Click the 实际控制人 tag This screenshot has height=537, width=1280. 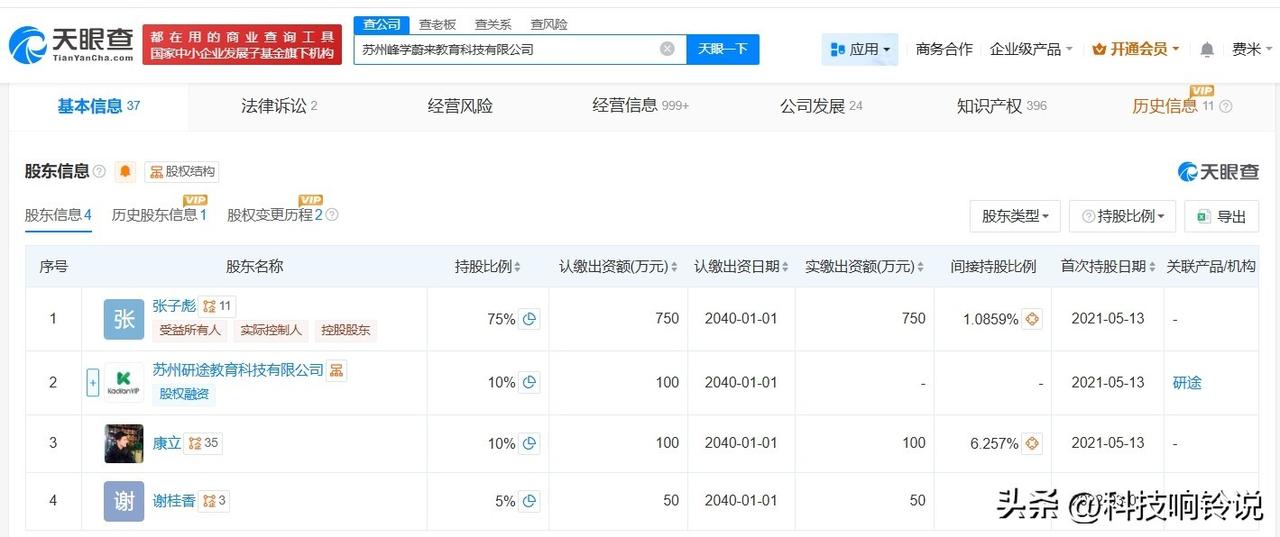(272, 330)
